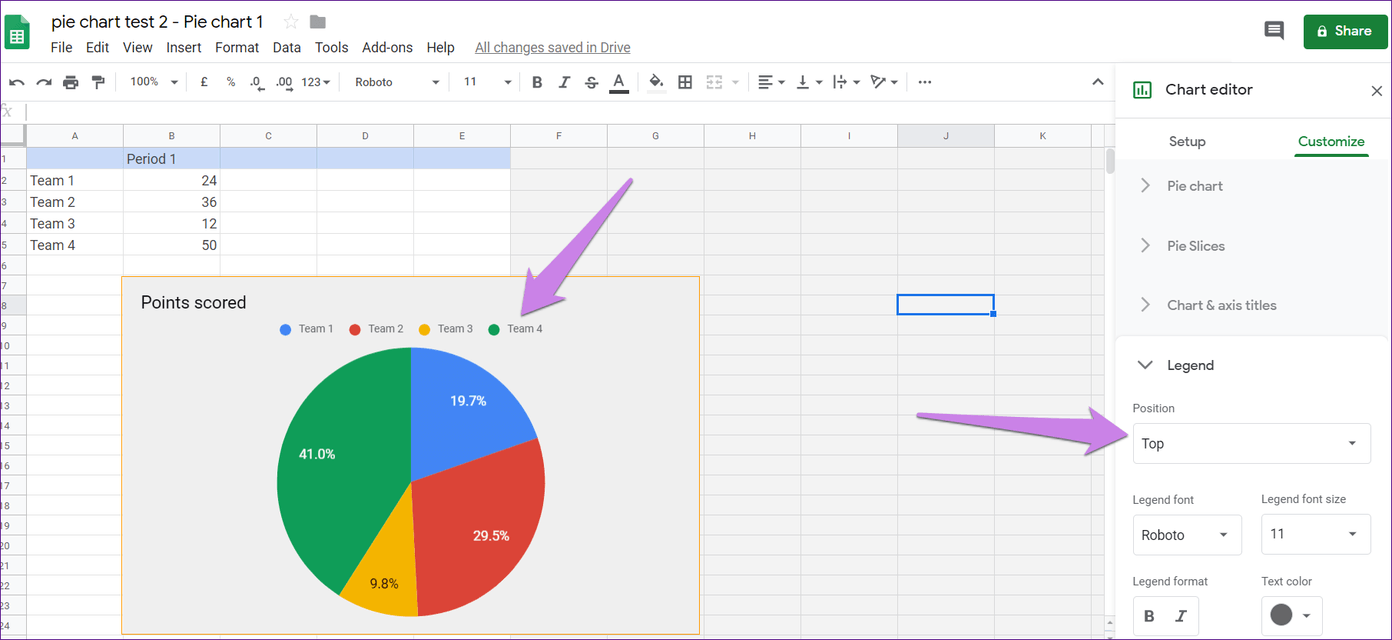Image resolution: width=1392 pixels, height=640 pixels.
Task: Select cell containing Team 3
Action: tap(75, 223)
